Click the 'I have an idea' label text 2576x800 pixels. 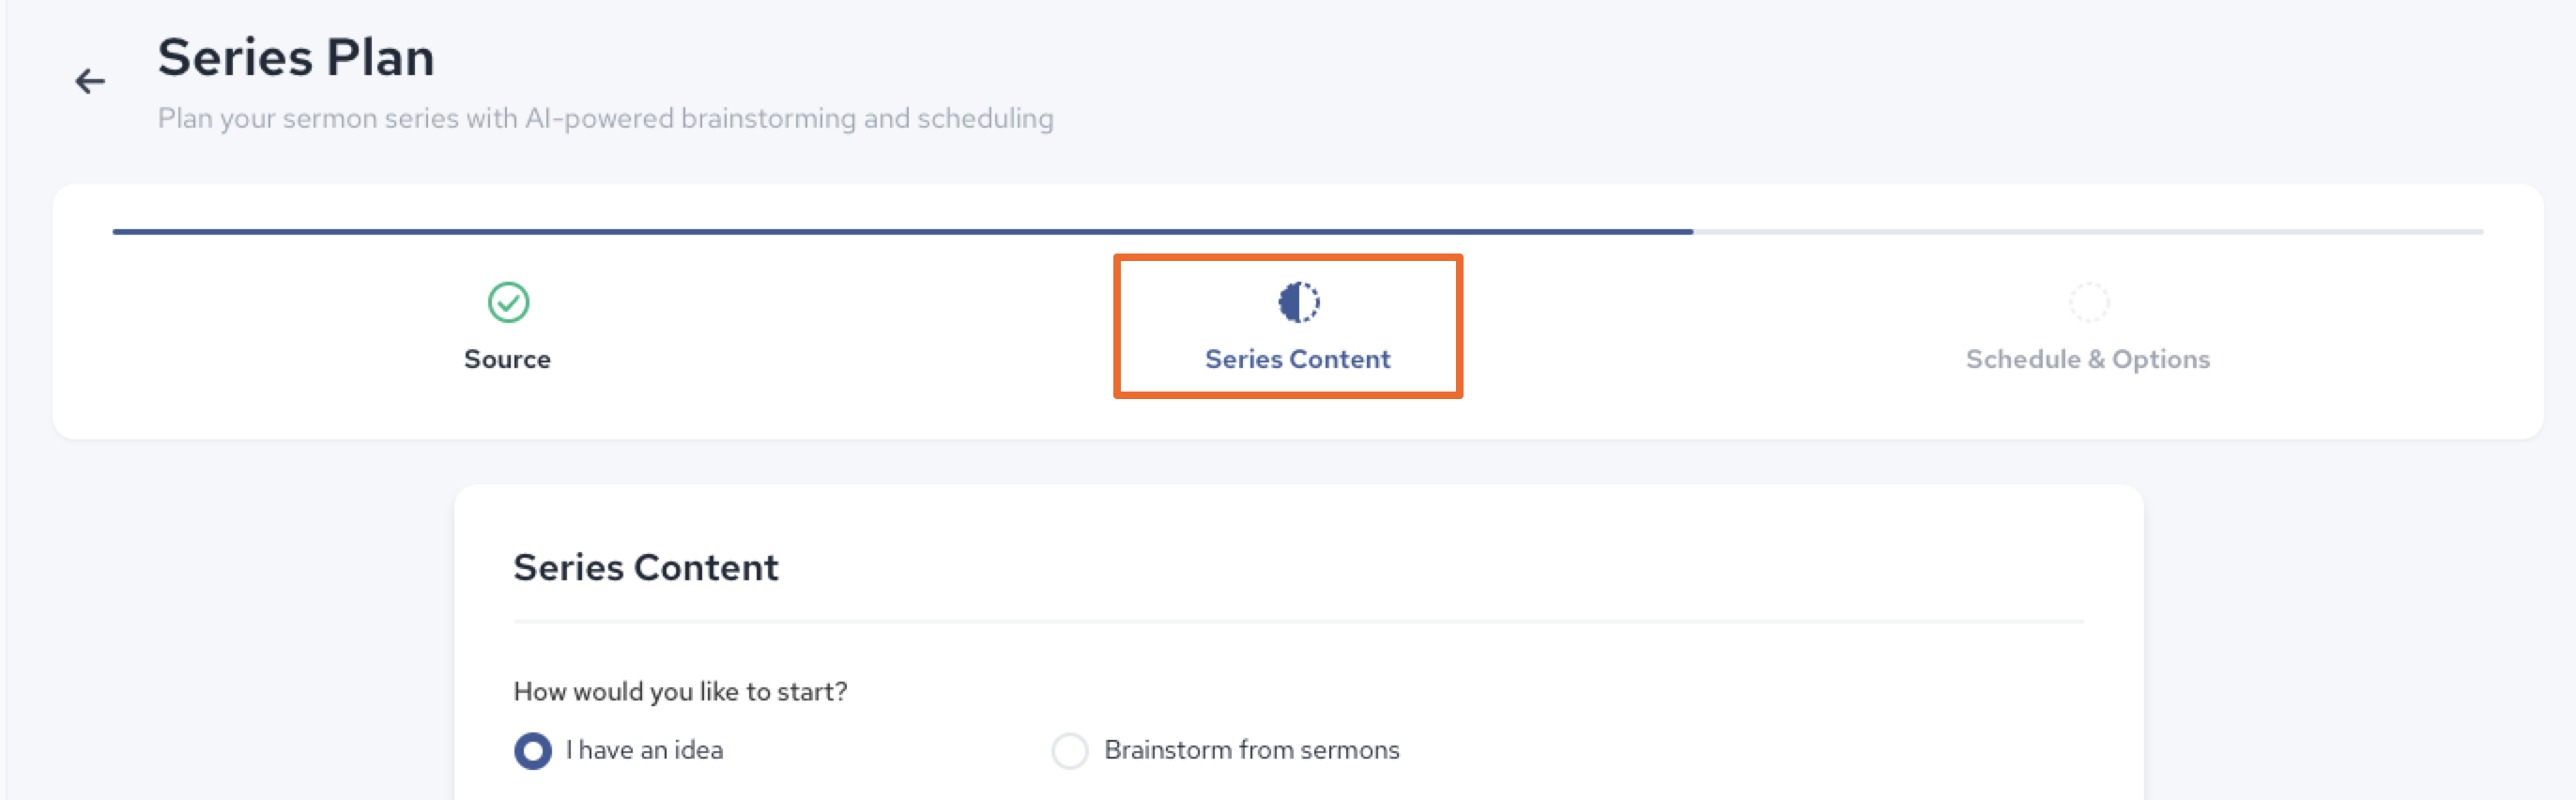(644, 750)
